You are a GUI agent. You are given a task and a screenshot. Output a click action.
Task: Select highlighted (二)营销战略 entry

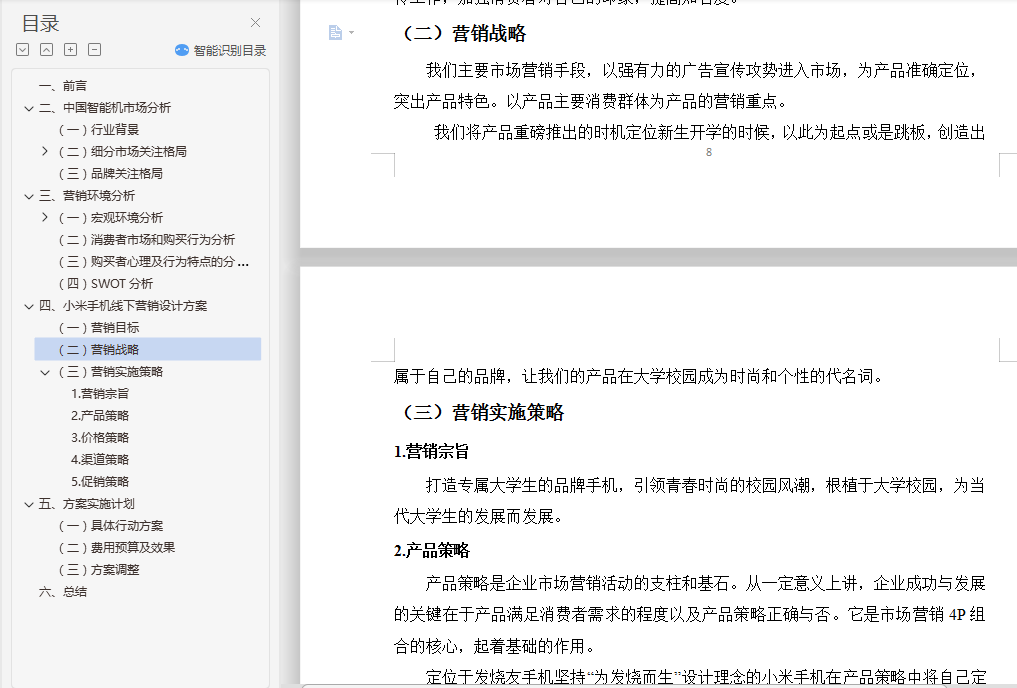(x=148, y=350)
